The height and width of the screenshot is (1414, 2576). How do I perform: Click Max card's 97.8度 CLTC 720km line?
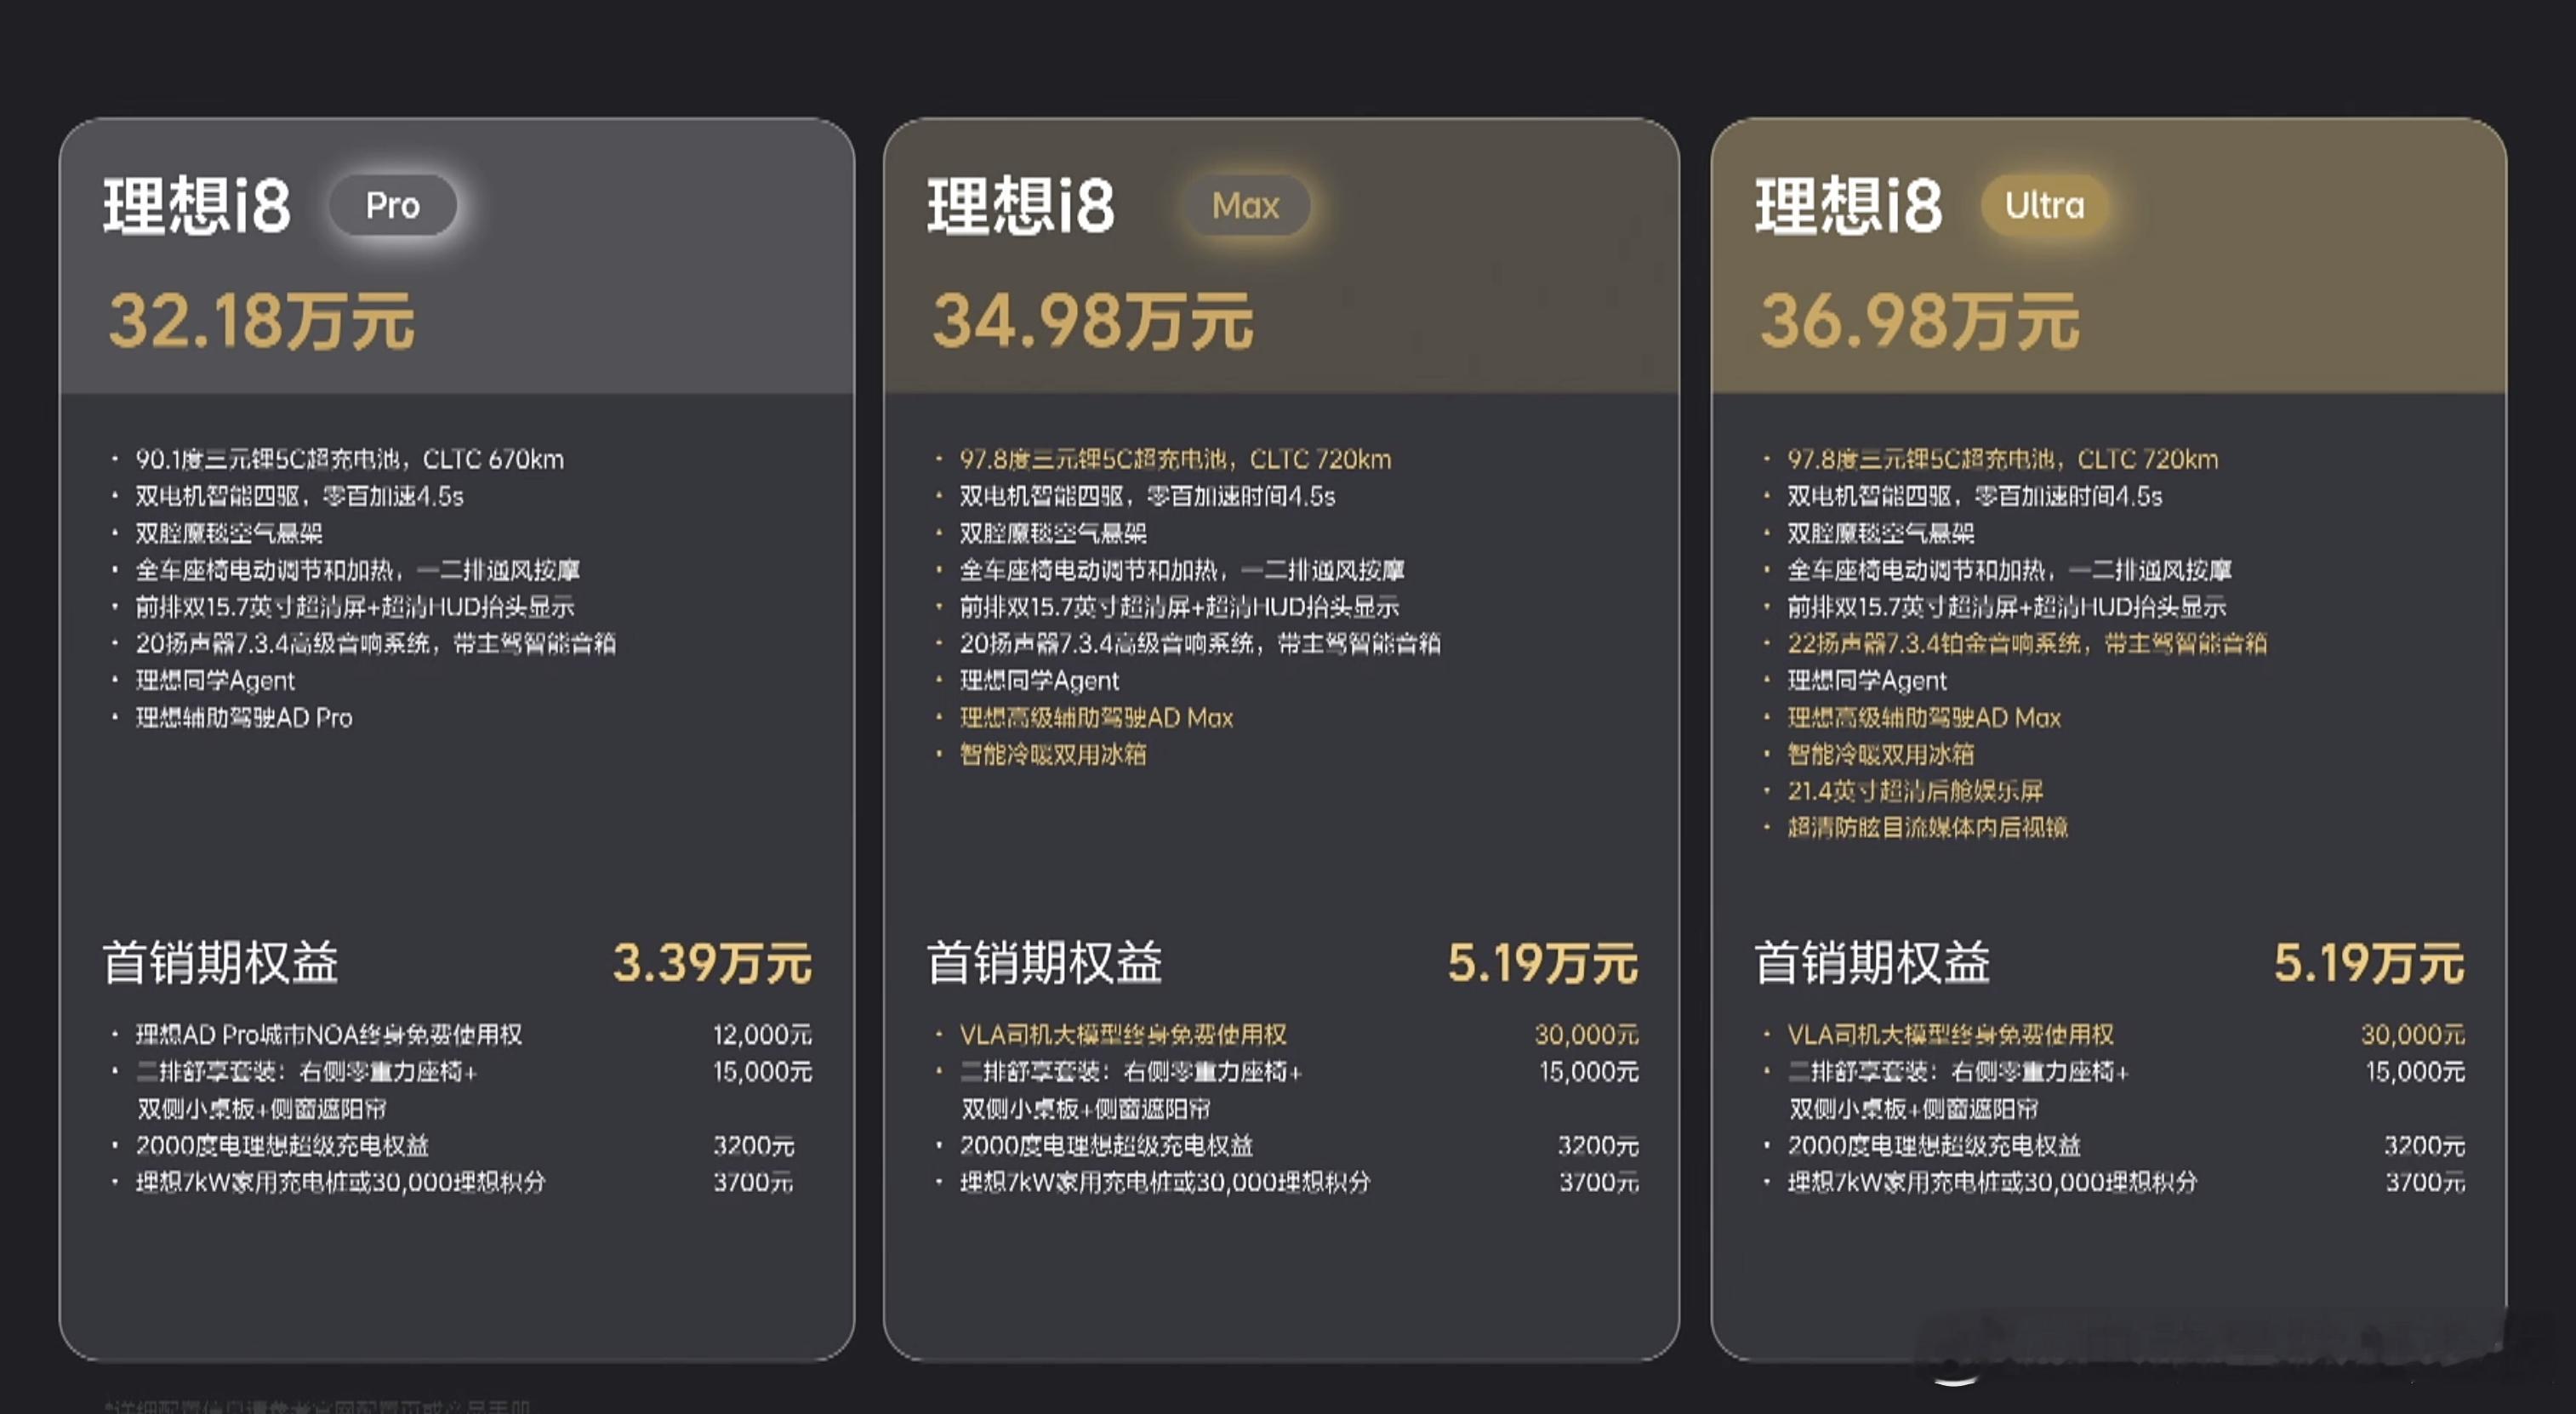[x=1175, y=459]
